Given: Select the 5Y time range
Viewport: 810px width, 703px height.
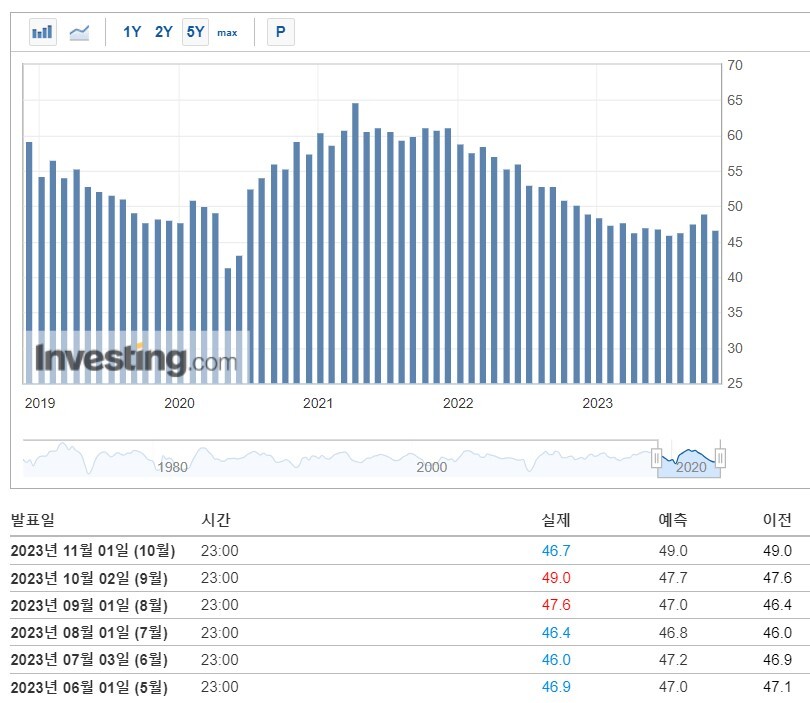Looking at the screenshot, I should tap(195, 32).
